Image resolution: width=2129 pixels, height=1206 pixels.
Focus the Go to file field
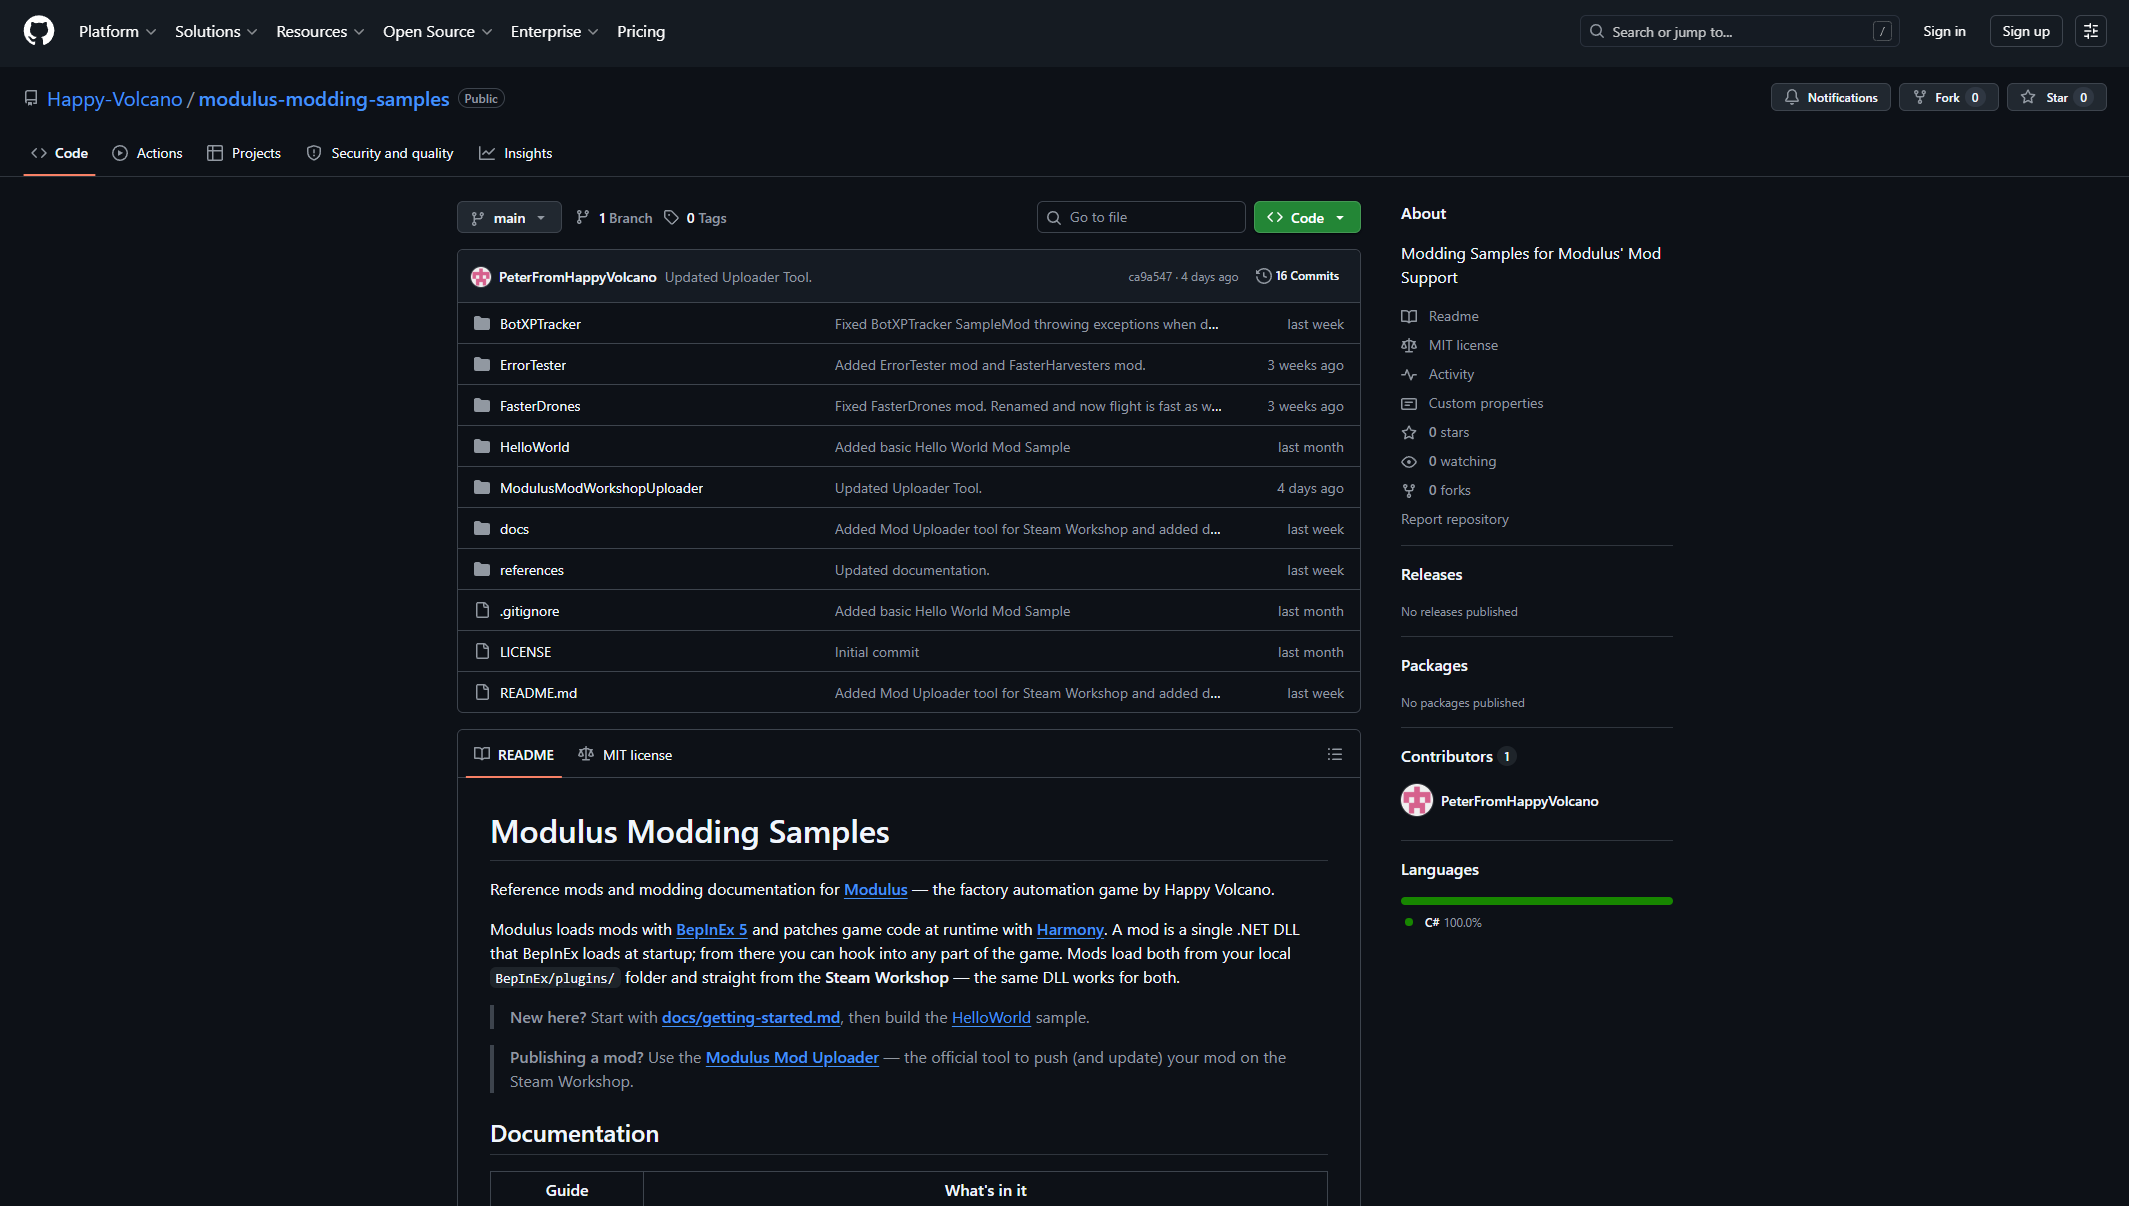coord(1140,217)
